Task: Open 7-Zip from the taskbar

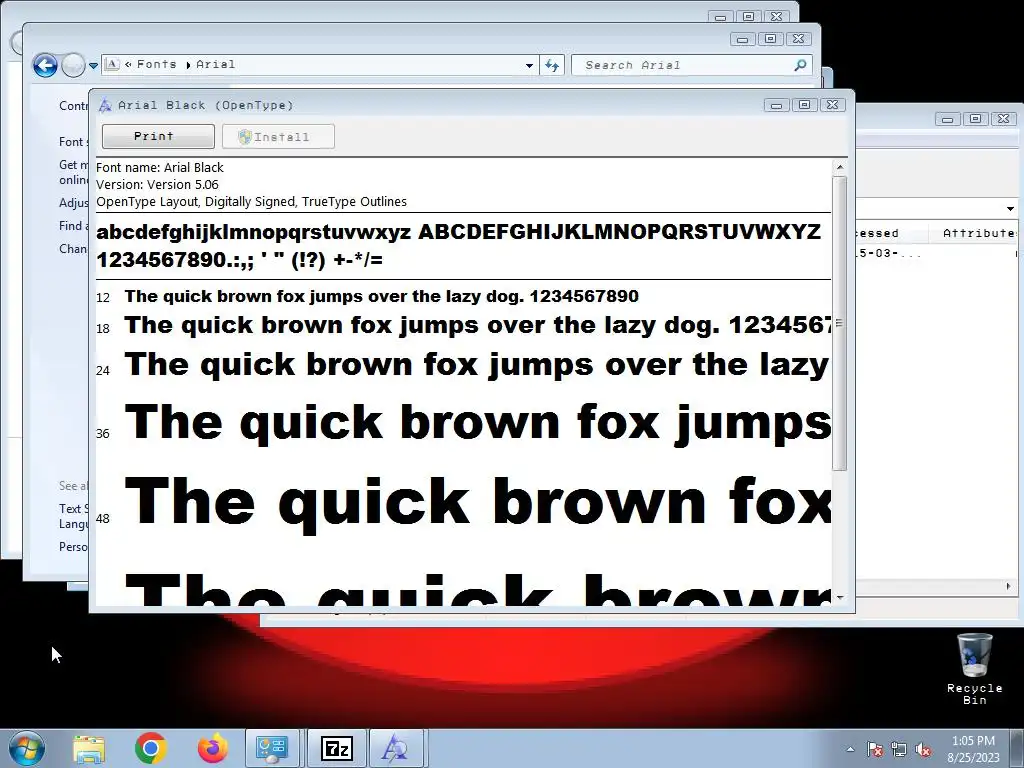Action: [337, 749]
